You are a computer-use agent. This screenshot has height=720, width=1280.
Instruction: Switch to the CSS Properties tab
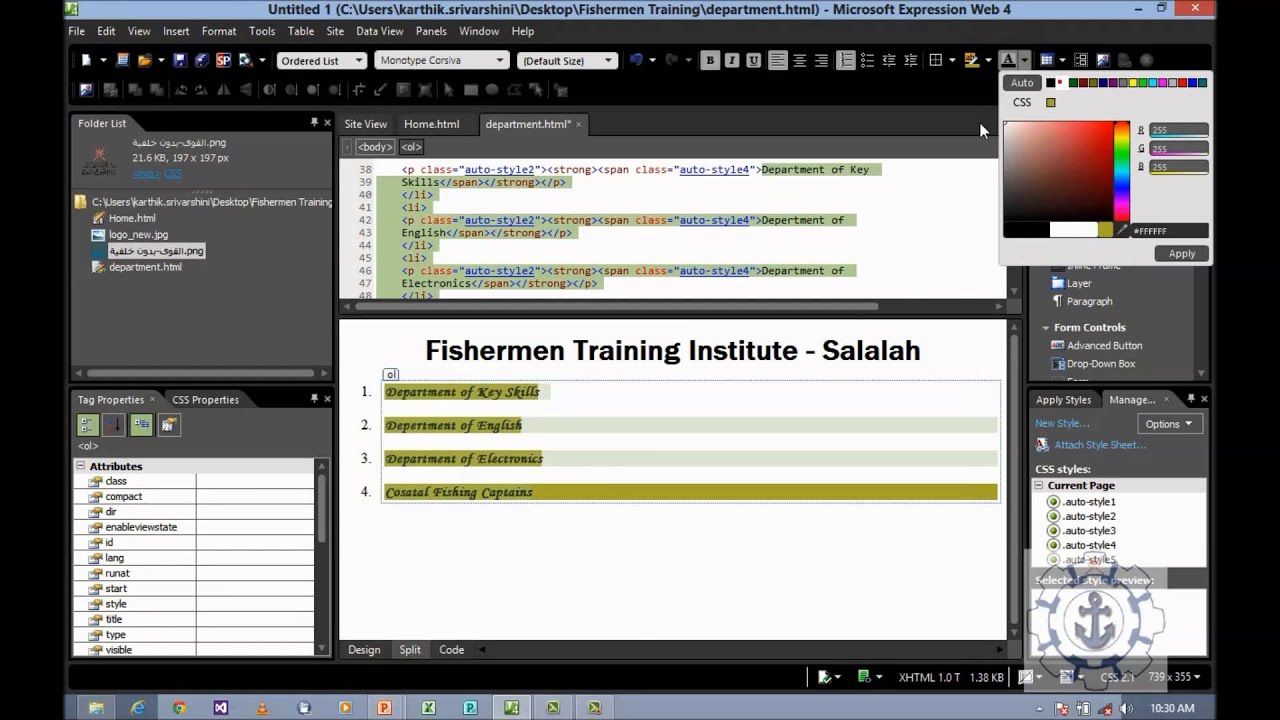[205, 399]
